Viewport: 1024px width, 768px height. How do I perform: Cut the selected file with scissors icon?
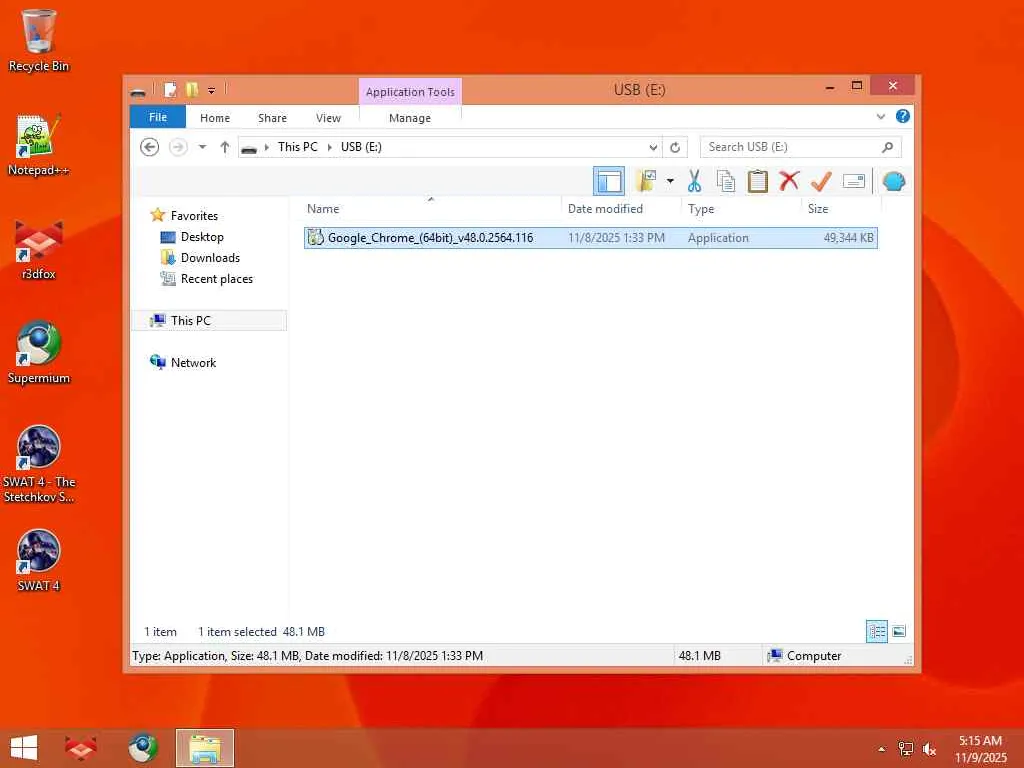click(694, 181)
